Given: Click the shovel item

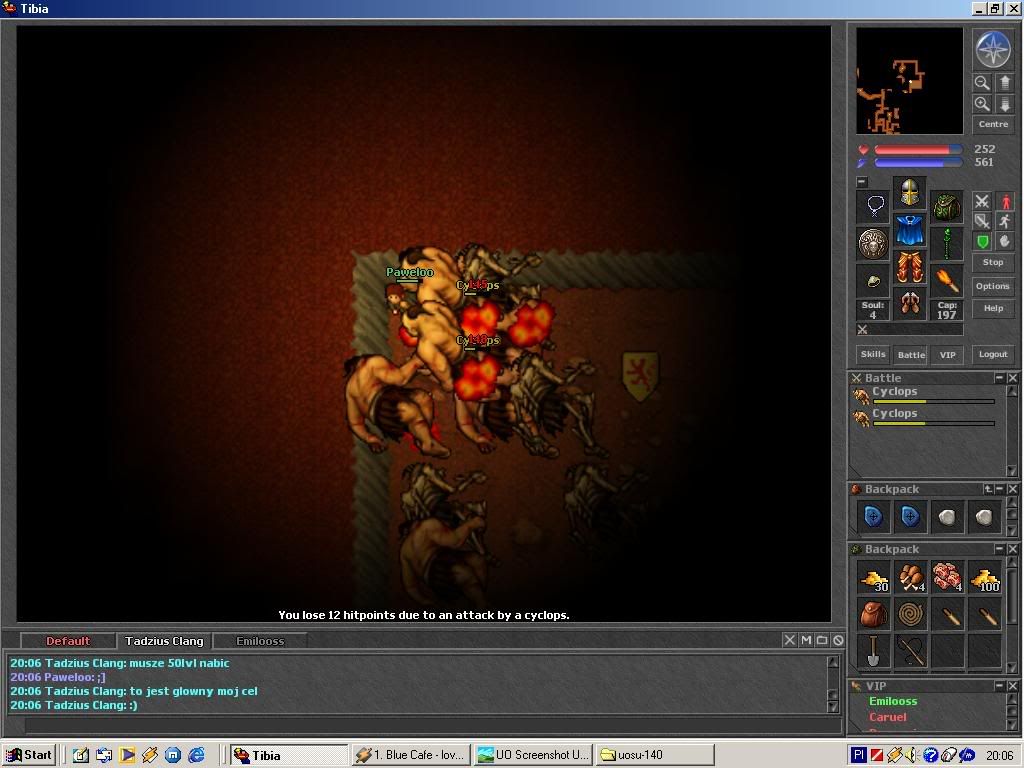Looking at the screenshot, I should (873, 651).
